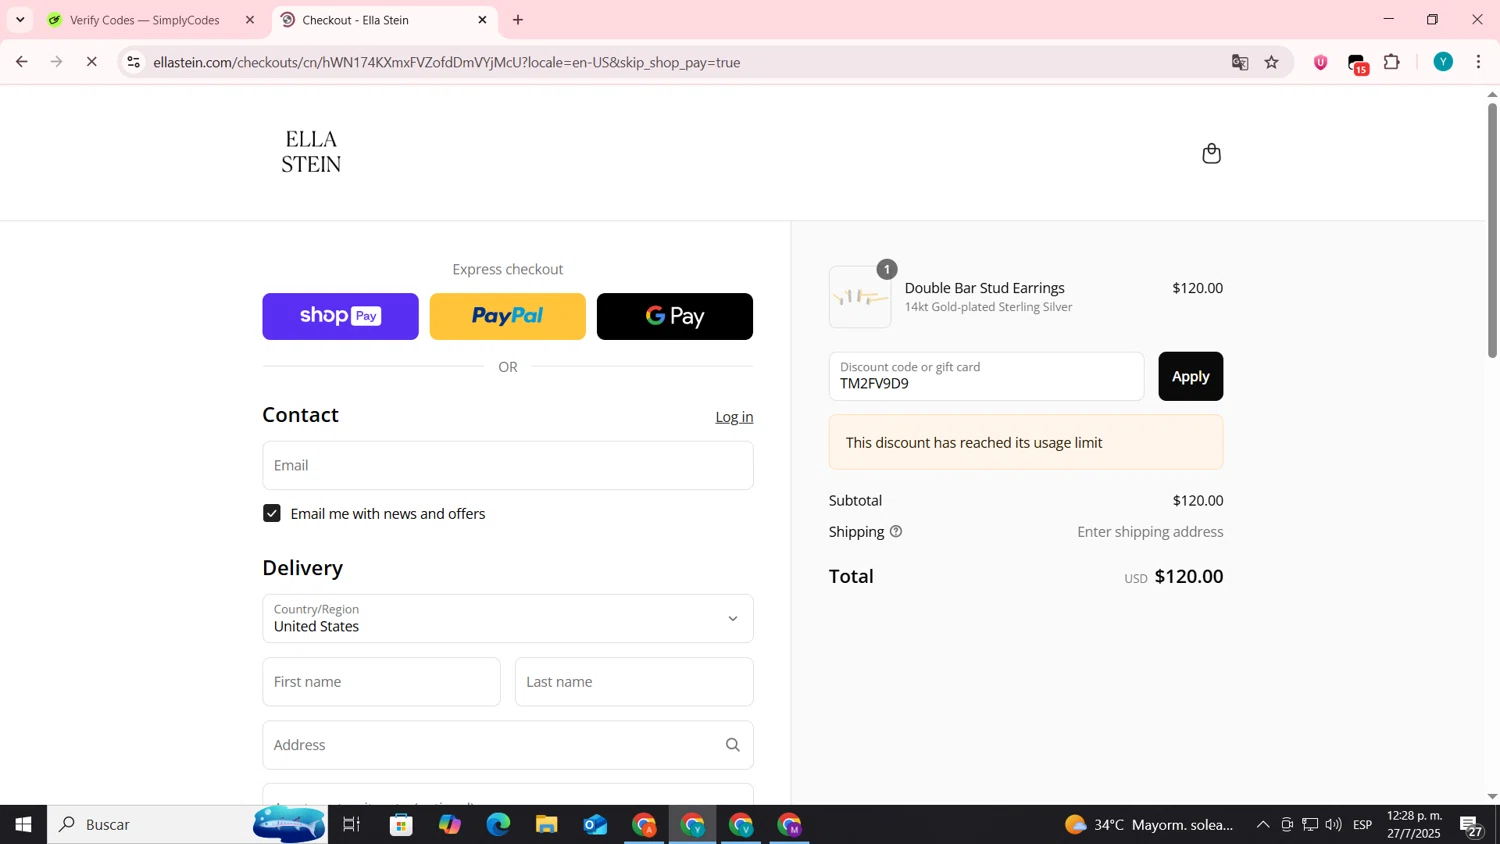Open Google Translate icon in address bar
Screen dimensions: 1500x844
click(1240, 62)
